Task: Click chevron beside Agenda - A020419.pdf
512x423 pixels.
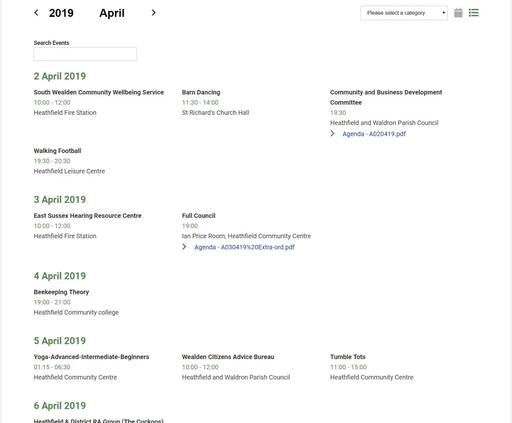Action: [x=332, y=133]
